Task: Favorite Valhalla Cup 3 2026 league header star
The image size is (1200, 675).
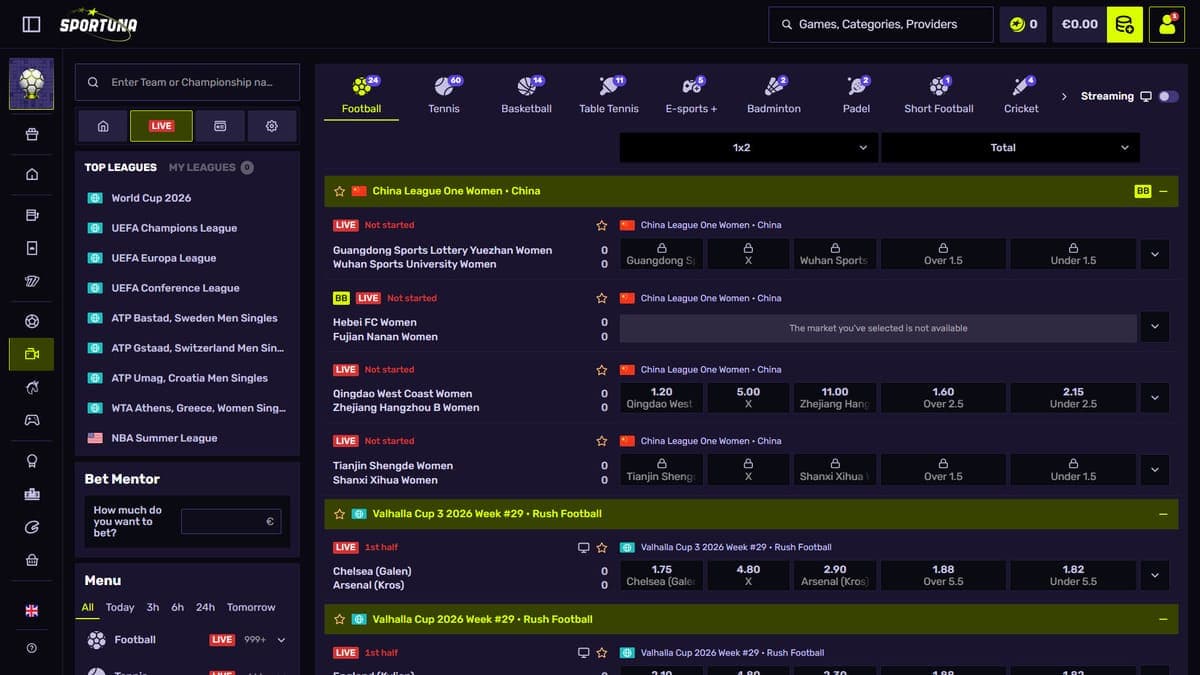Action: tap(340, 514)
